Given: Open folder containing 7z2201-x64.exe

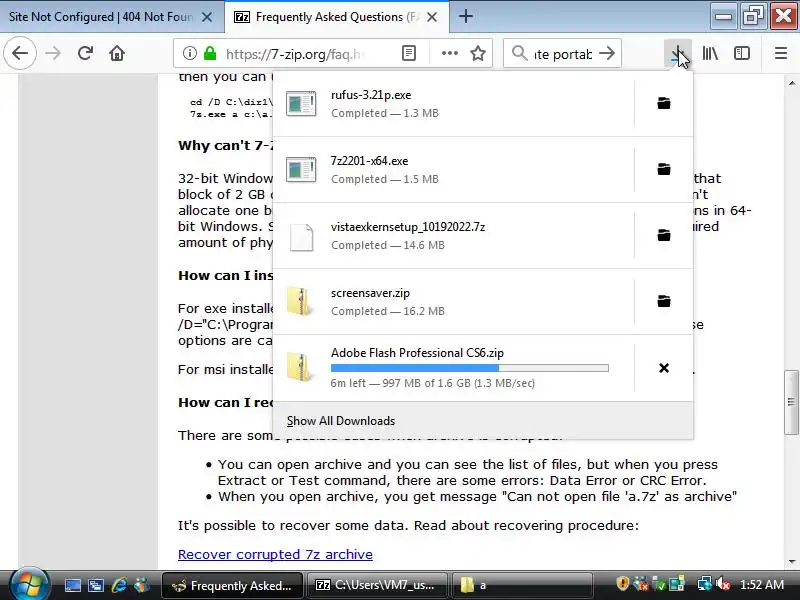Looking at the screenshot, I should point(664,169).
